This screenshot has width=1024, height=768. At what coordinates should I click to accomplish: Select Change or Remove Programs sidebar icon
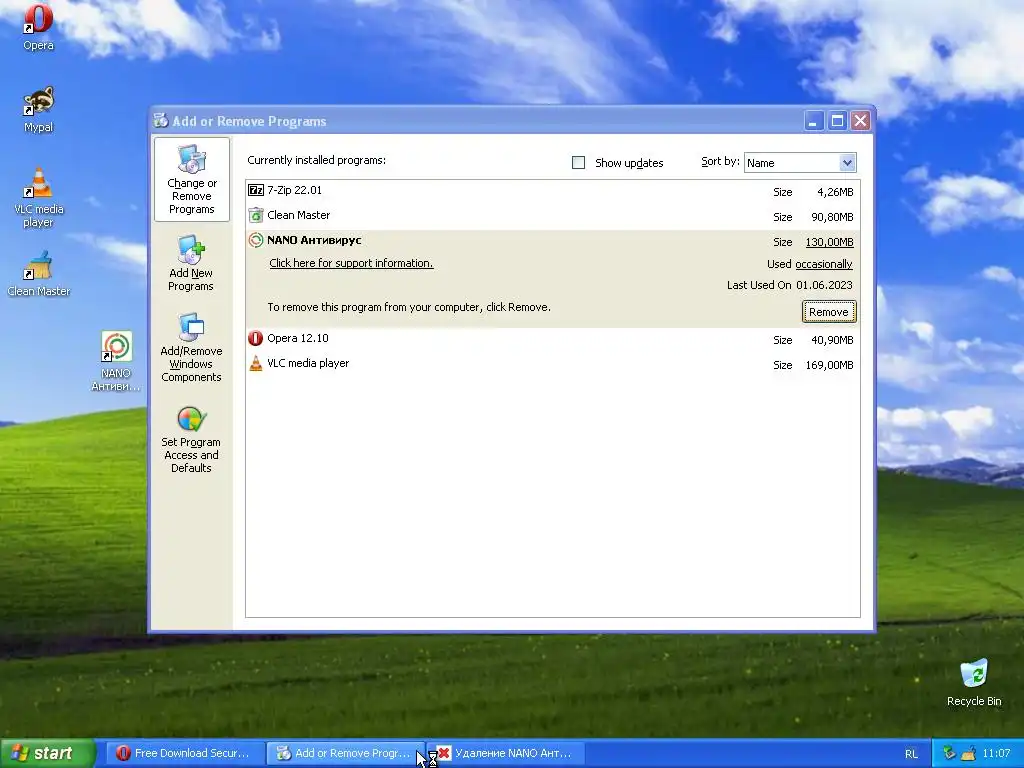click(x=191, y=180)
